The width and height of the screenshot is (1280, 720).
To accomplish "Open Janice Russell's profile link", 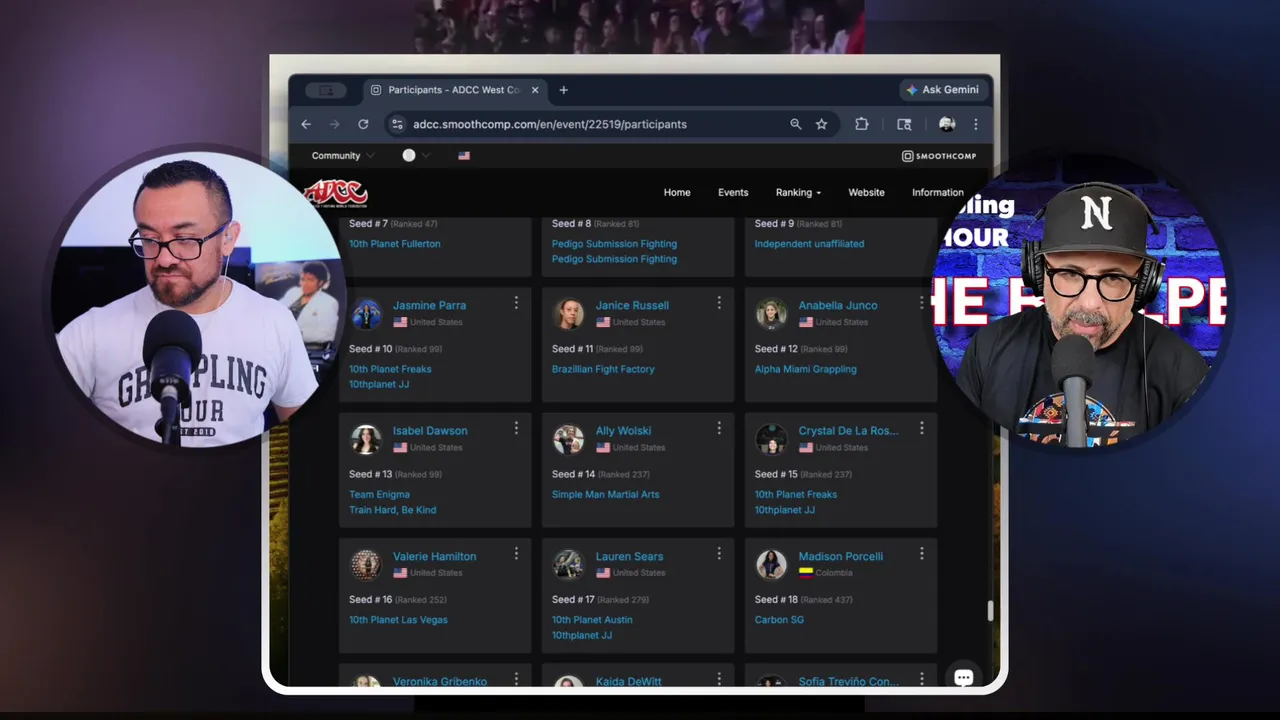I will pos(632,306).
